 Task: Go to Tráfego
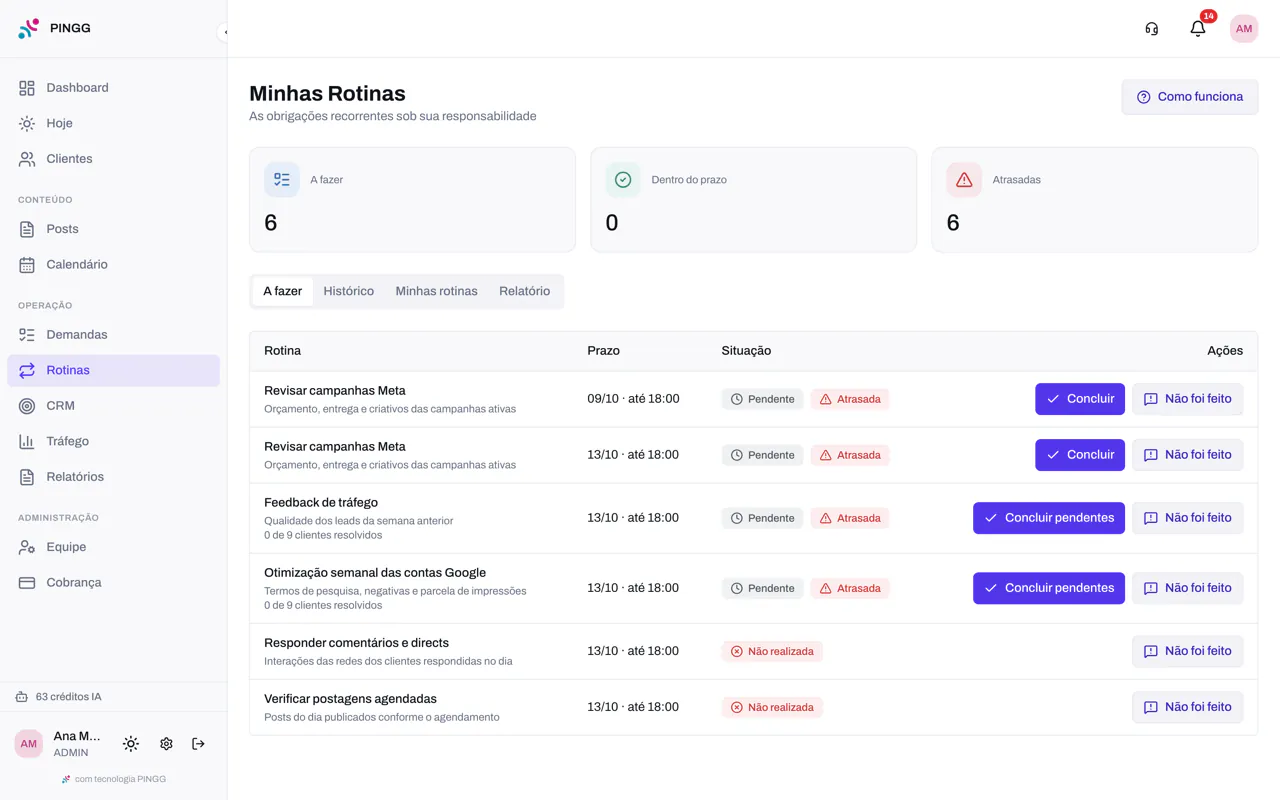(x=113, y=441)
